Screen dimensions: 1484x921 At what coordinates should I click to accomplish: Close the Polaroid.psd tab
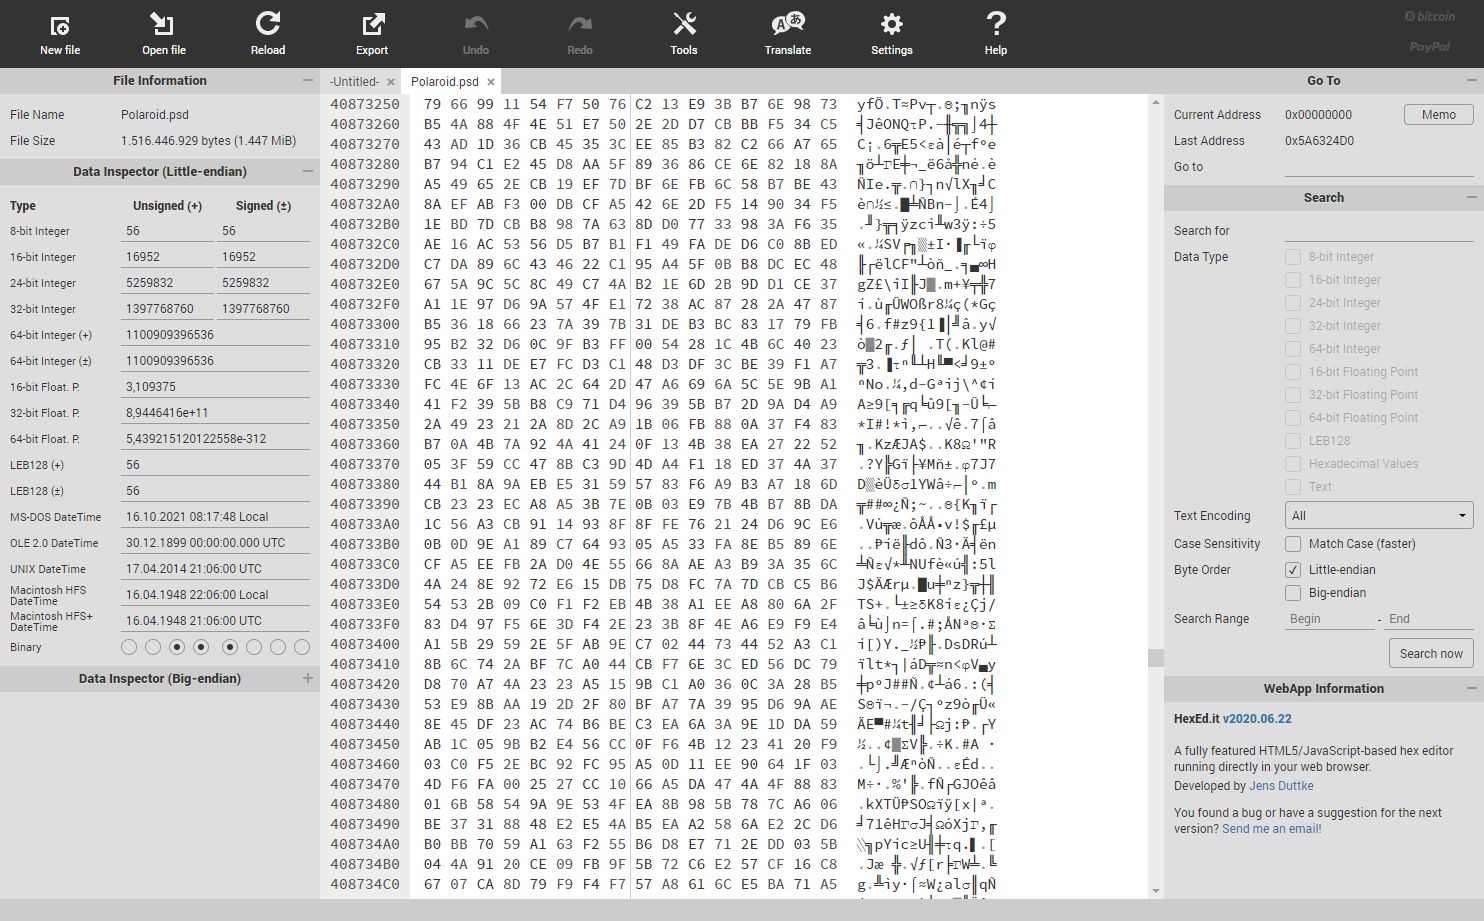(x=491, y=81)
